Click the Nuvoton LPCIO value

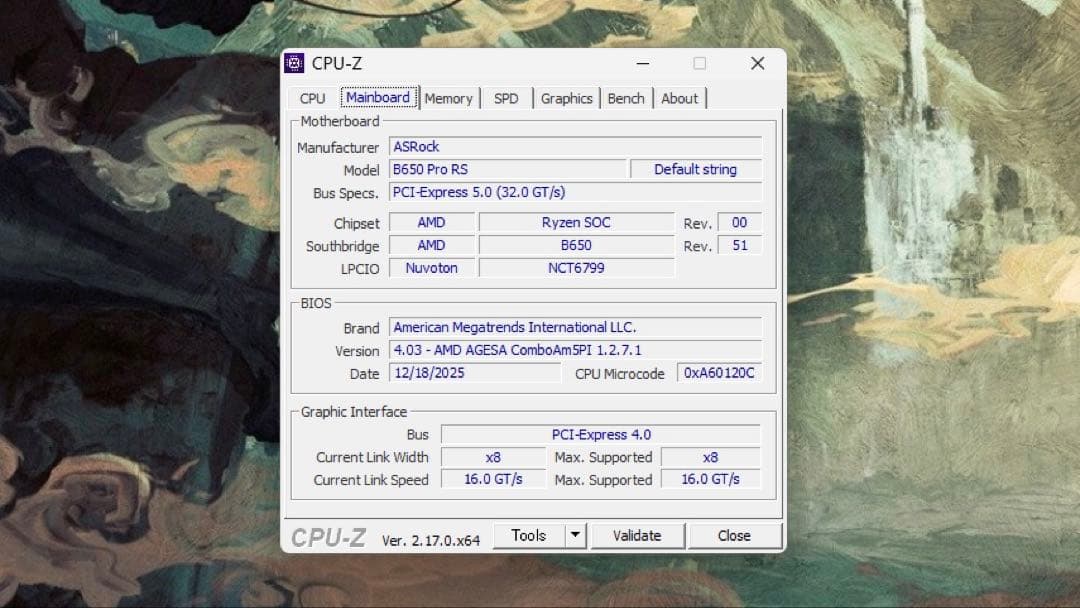tap(432, 268)
